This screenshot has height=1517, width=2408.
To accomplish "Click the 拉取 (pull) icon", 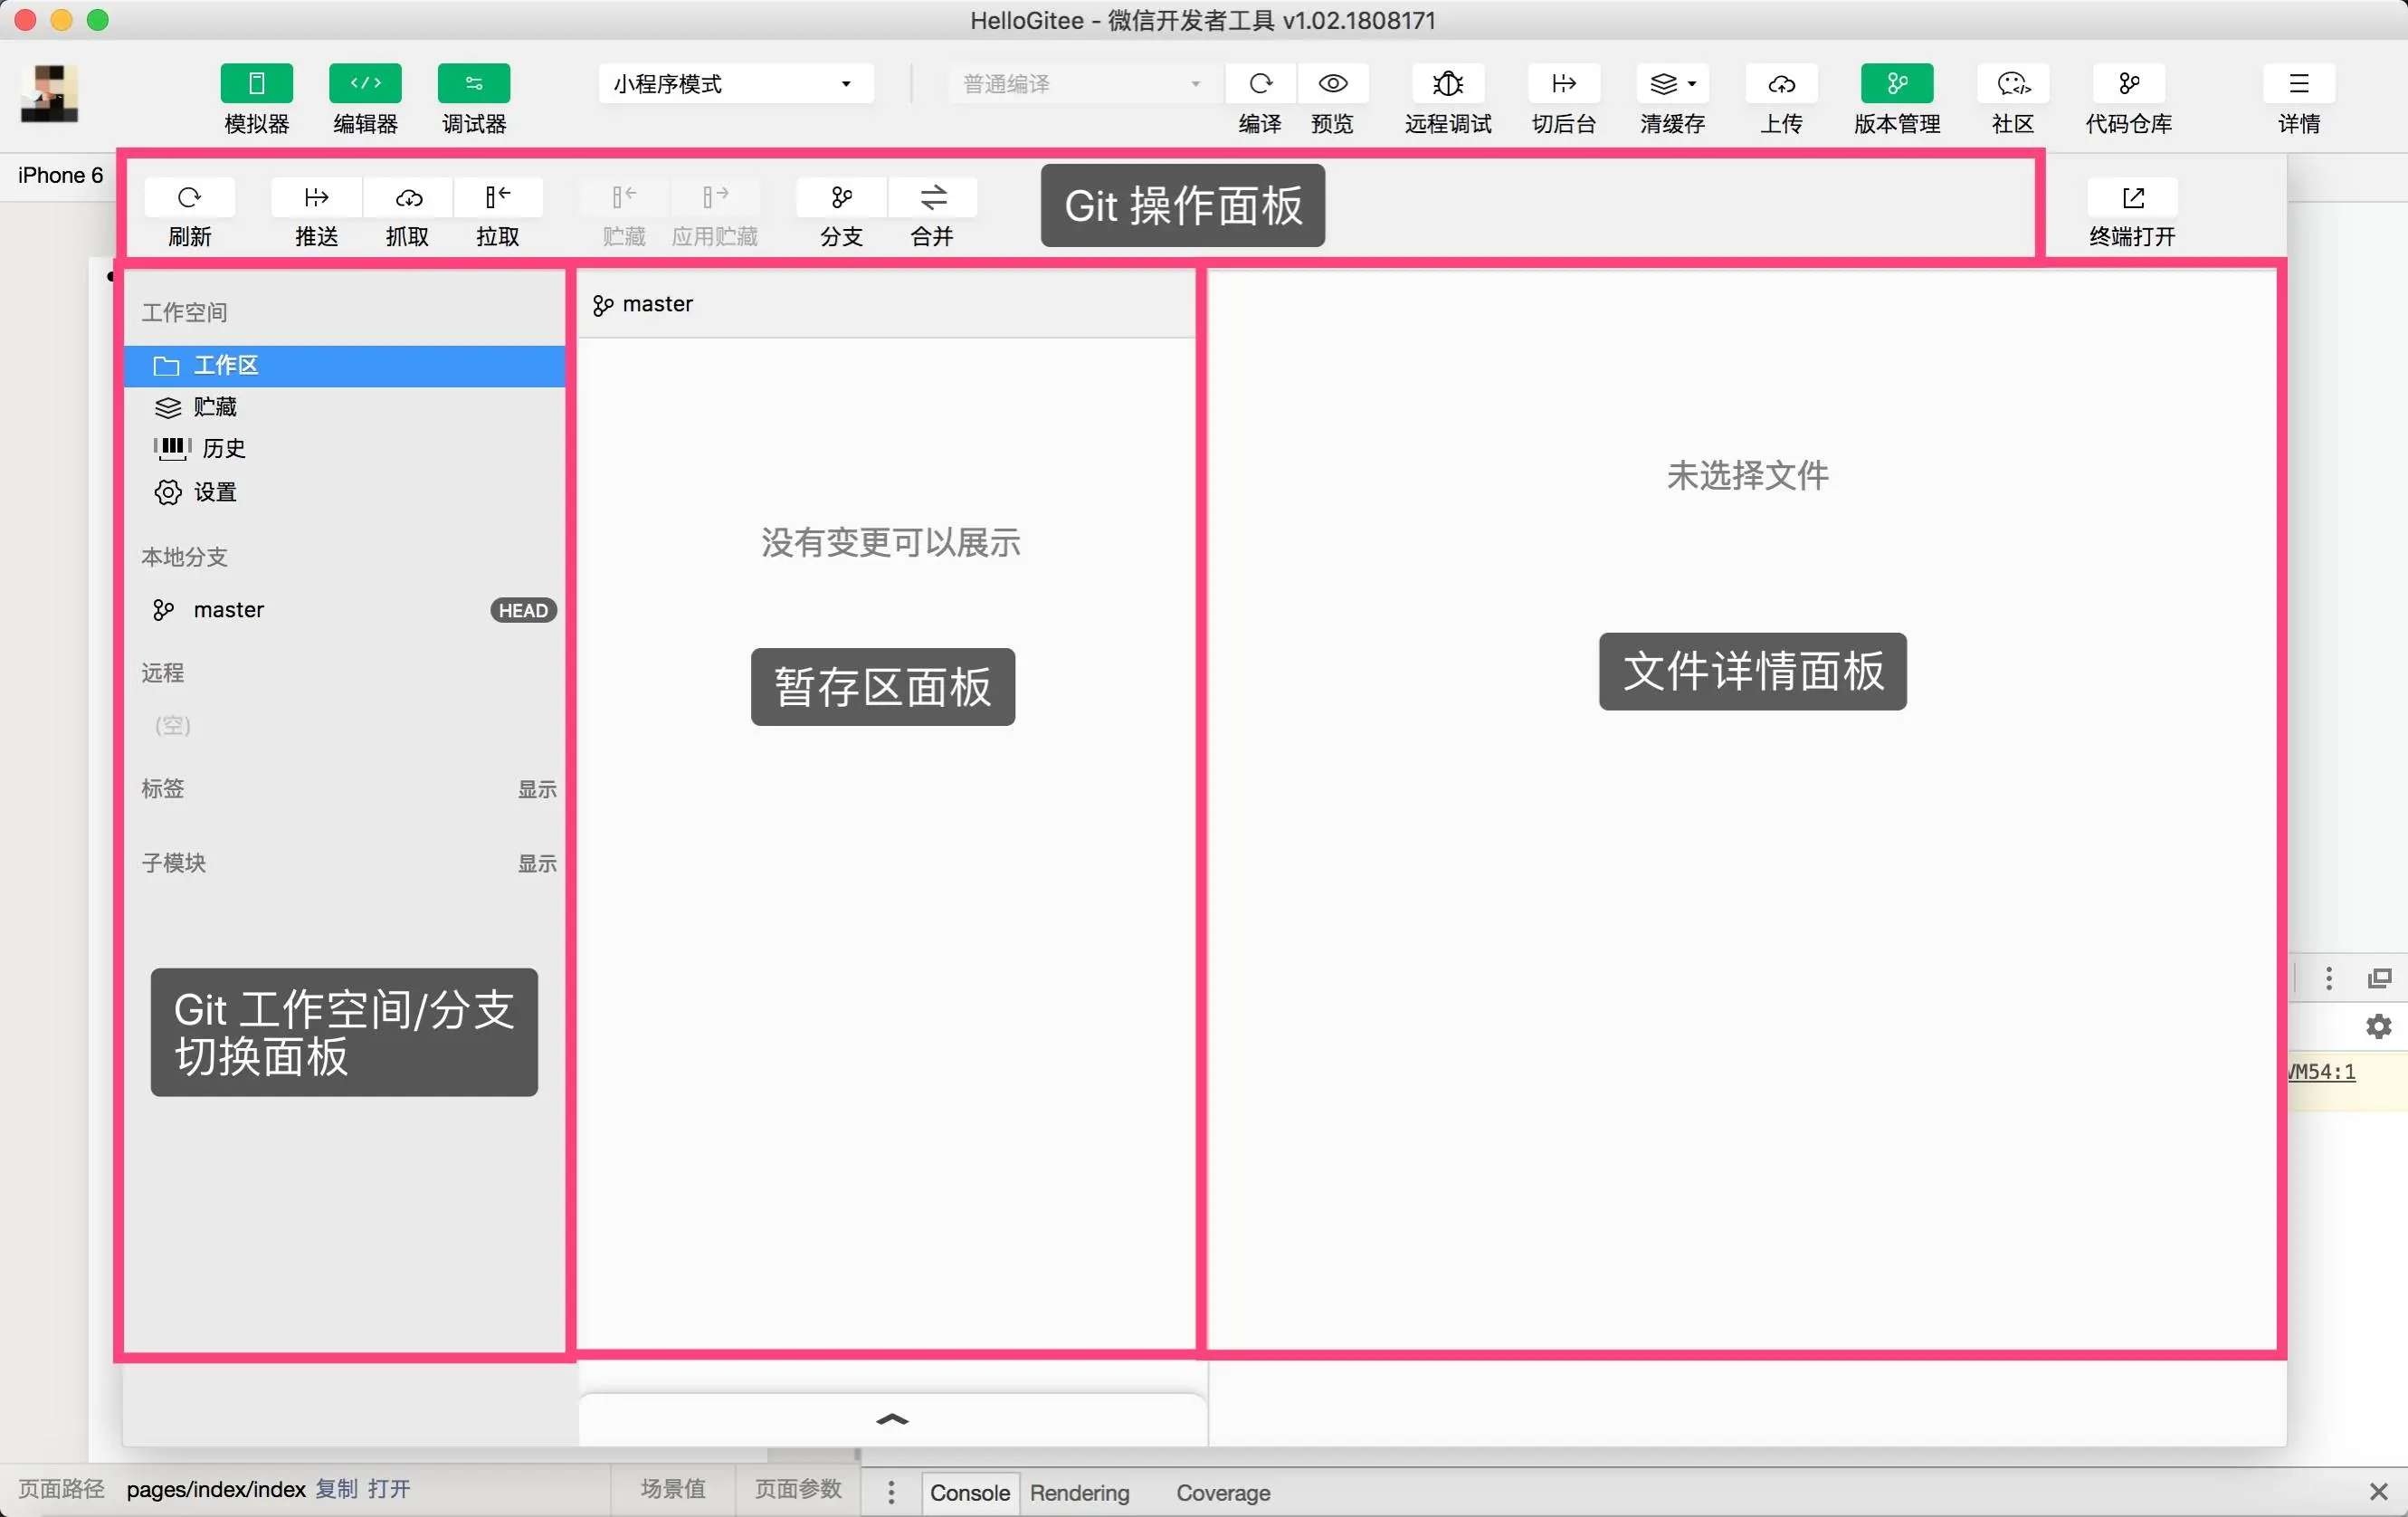I will 497,197.
